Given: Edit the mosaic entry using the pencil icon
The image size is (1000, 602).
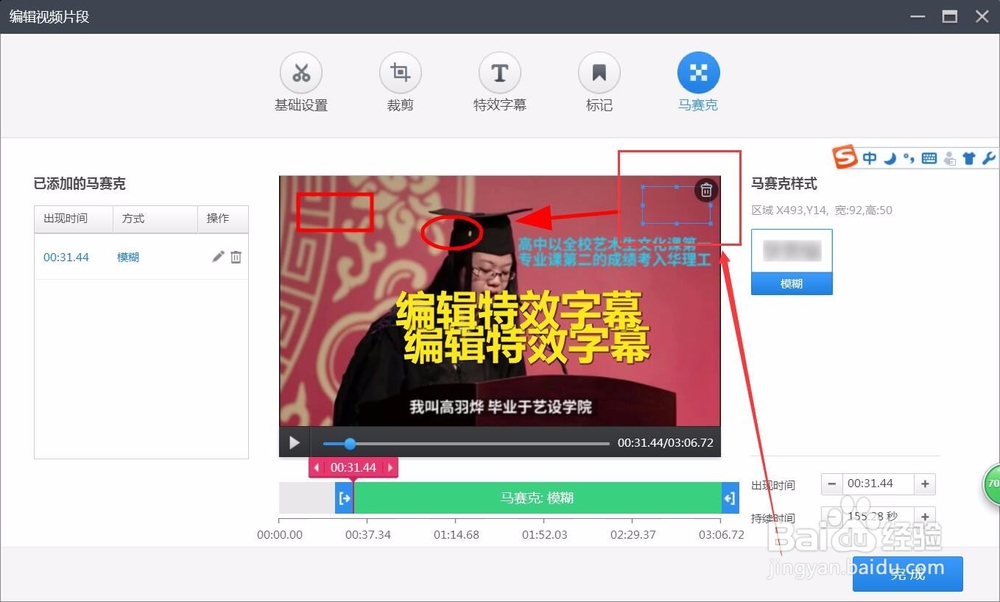Looking at the screenshot, I should point(217,257).
